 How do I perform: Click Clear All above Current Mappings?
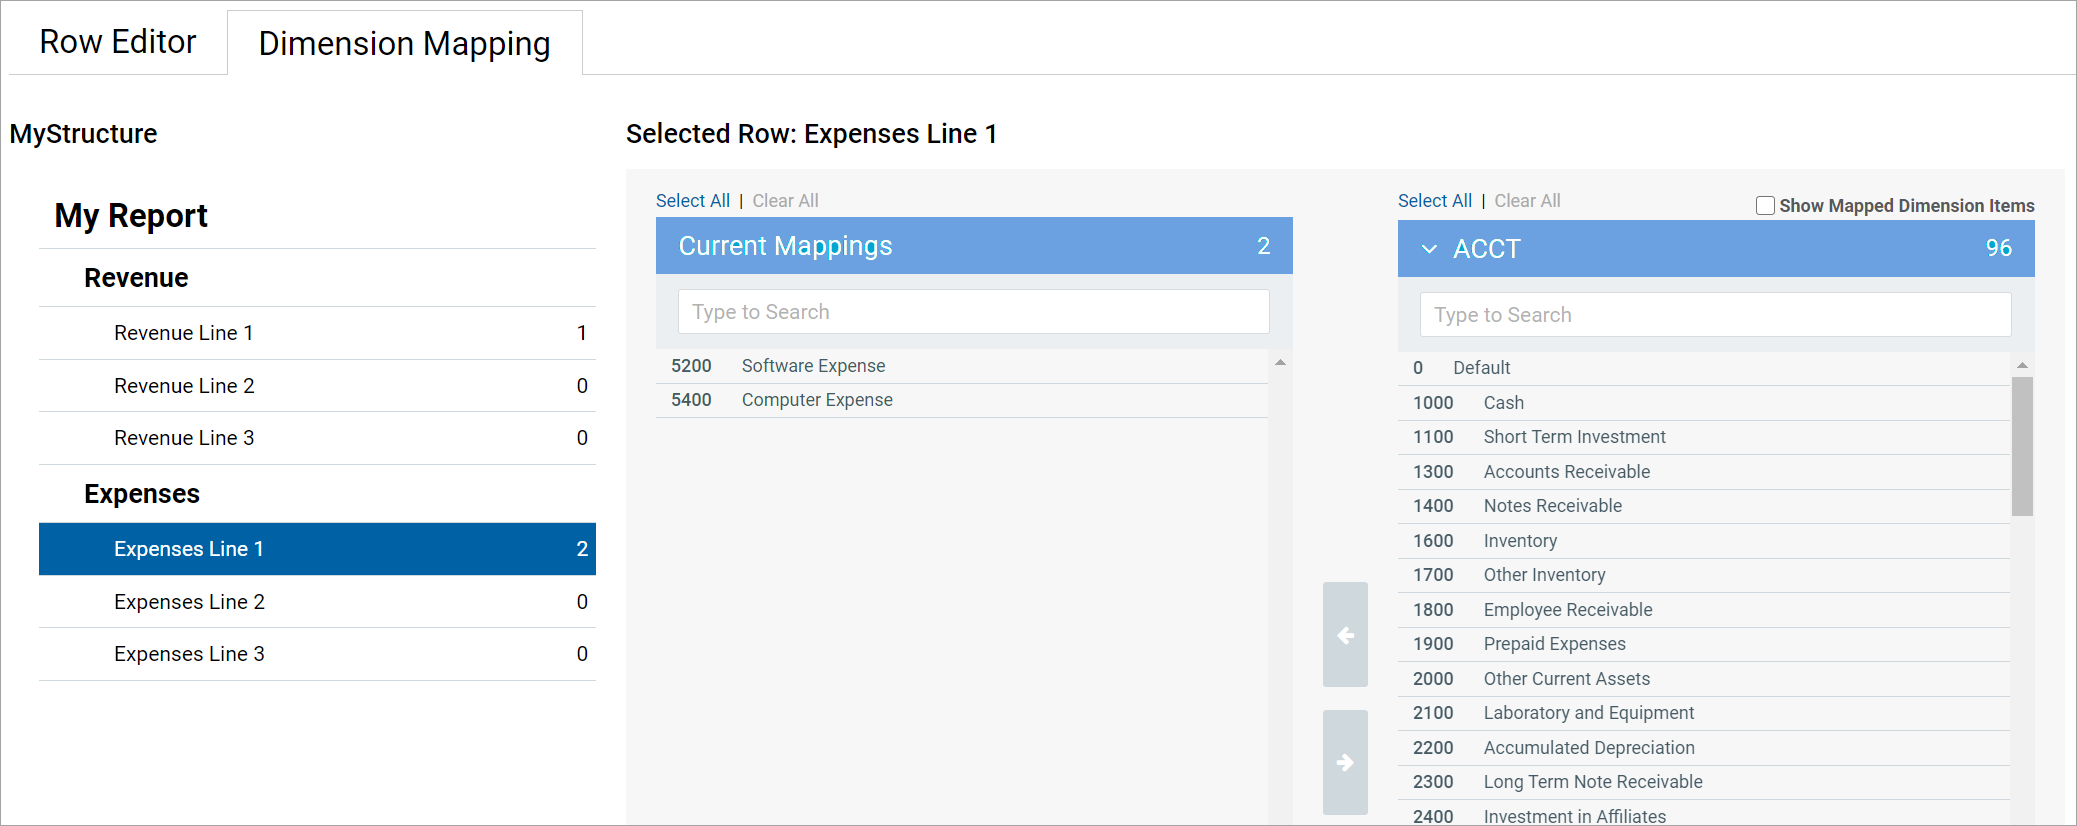point(785,201)
